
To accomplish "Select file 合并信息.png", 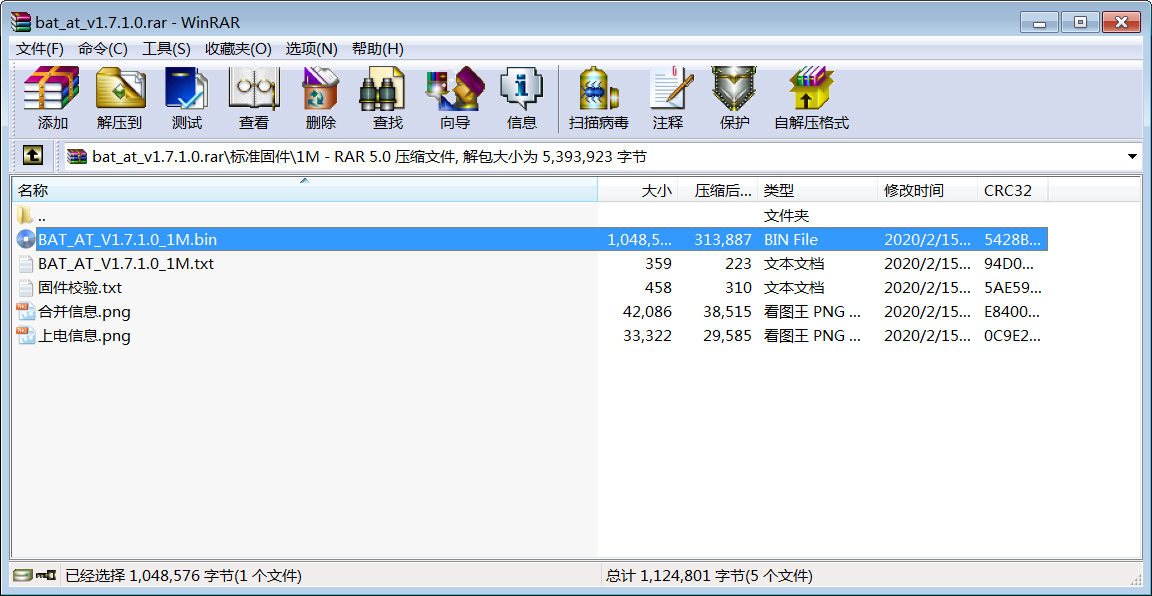I will (84, 312).
